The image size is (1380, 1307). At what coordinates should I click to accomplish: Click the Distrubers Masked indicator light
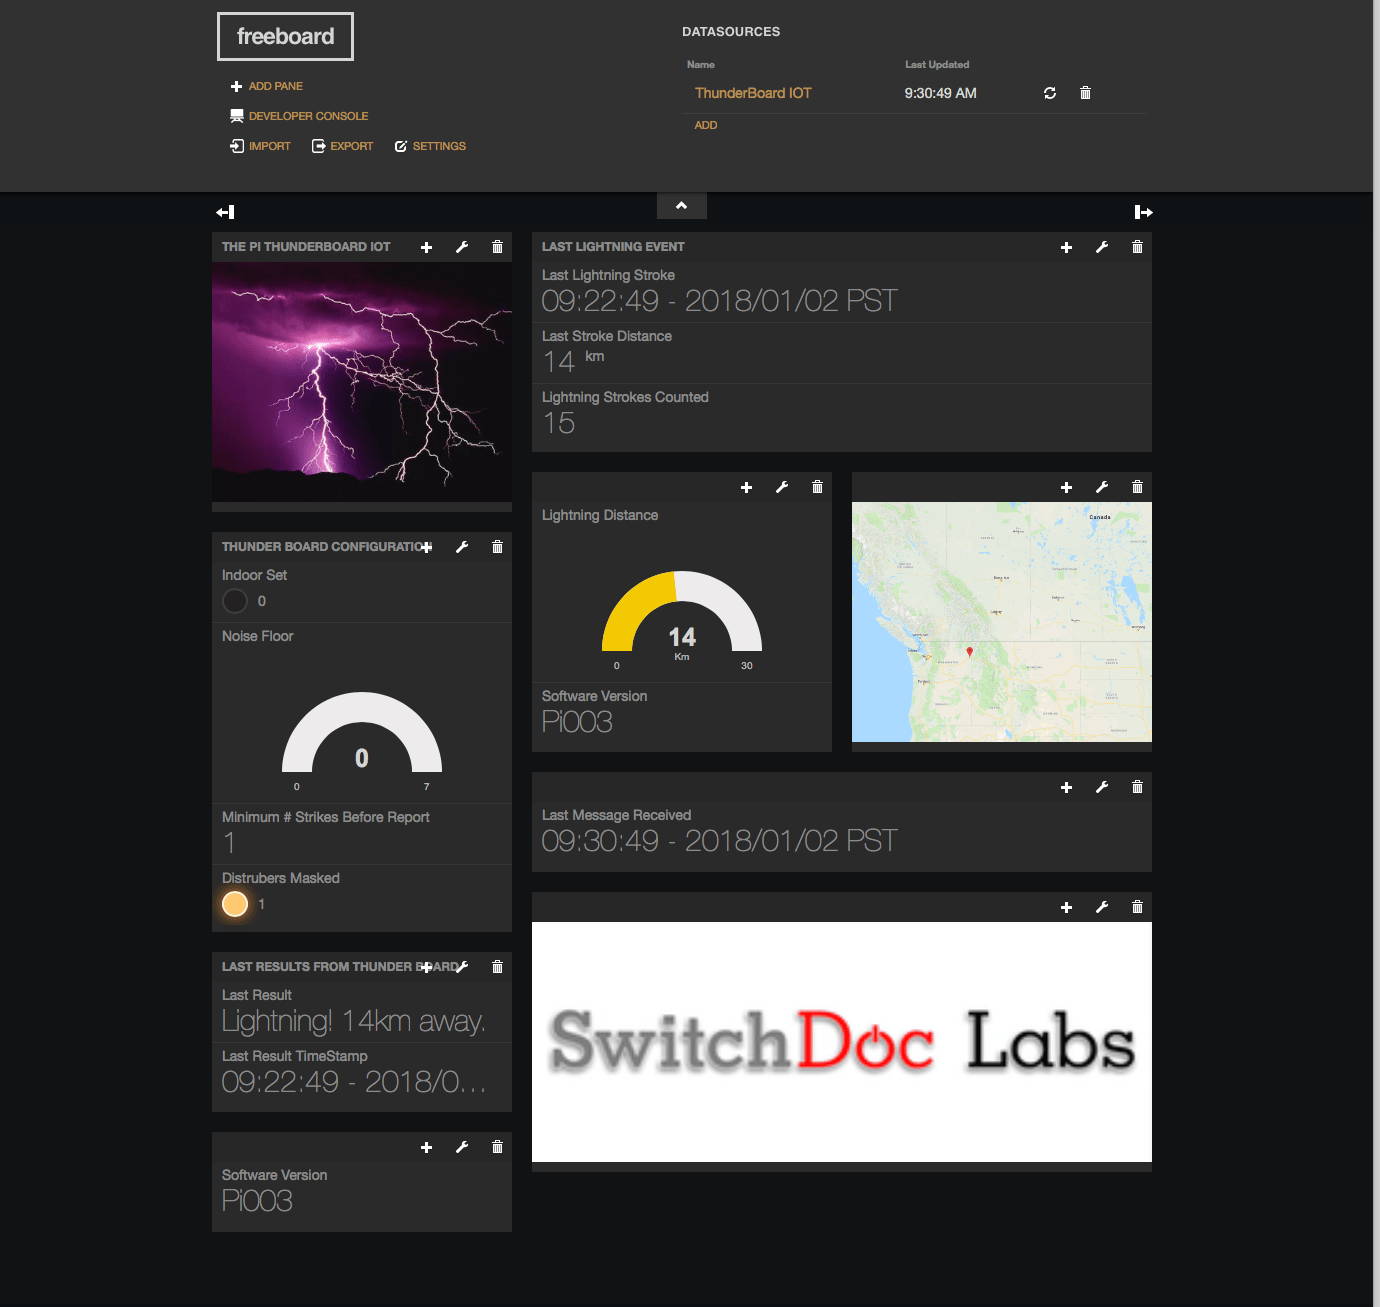coord(235,904)
